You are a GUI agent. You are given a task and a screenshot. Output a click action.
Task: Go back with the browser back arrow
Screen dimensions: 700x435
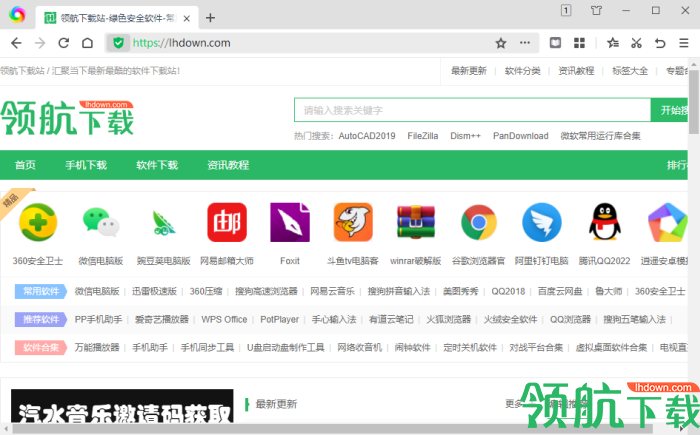(16, 43)
